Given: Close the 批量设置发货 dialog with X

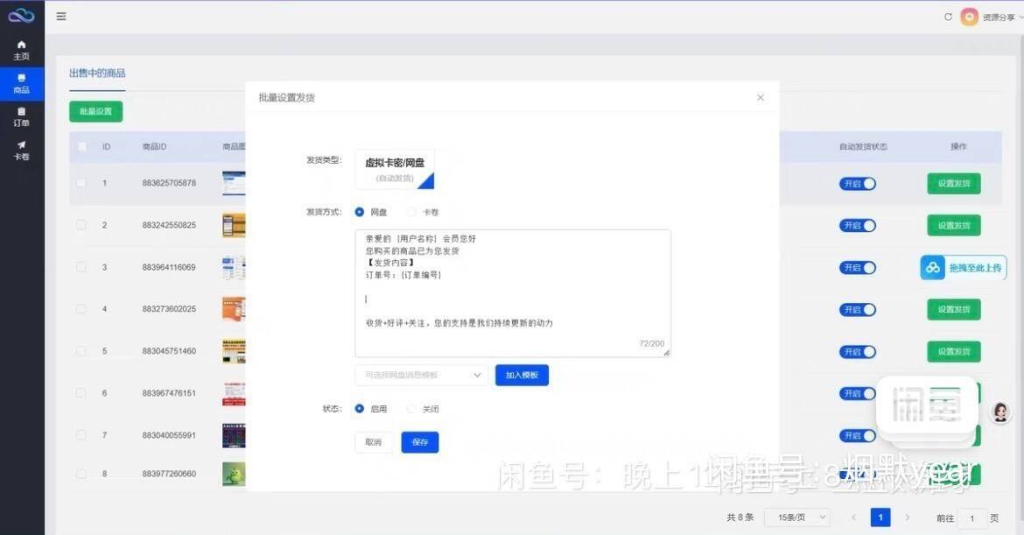Looking at the screenshot, I should click(760, 97).
